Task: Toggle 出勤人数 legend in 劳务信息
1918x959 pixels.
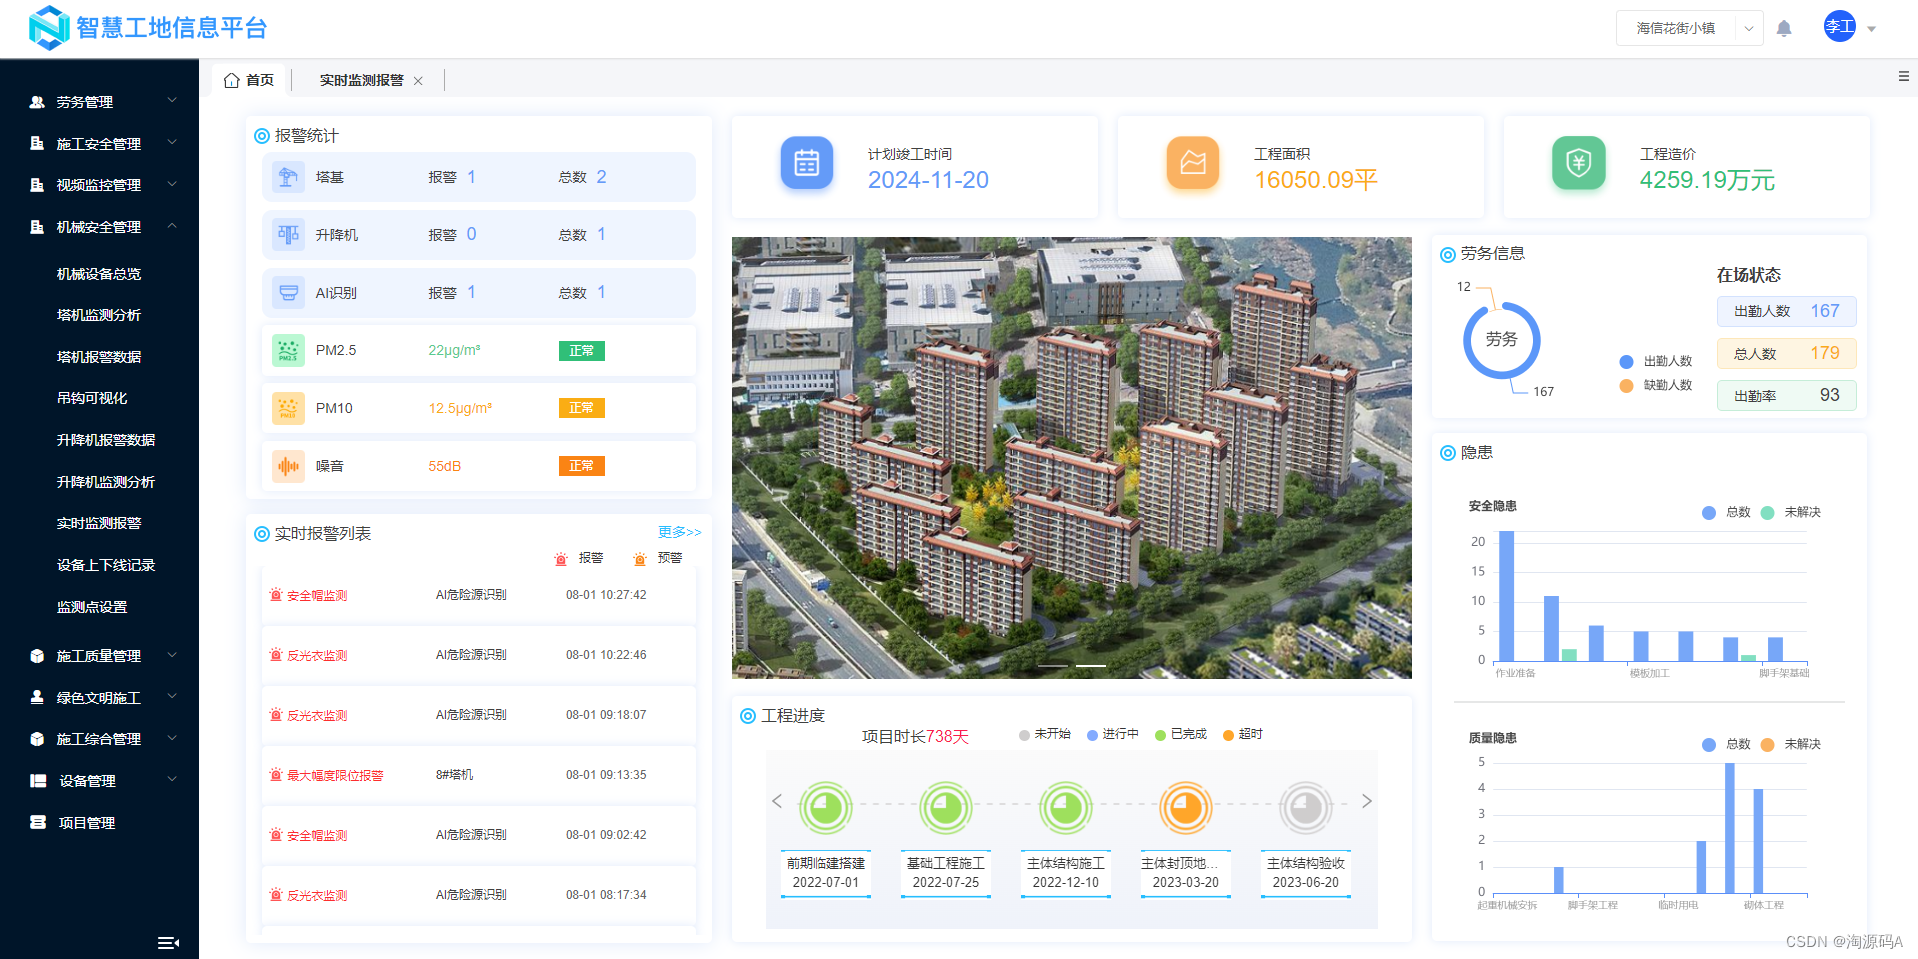Action: 1656,361
